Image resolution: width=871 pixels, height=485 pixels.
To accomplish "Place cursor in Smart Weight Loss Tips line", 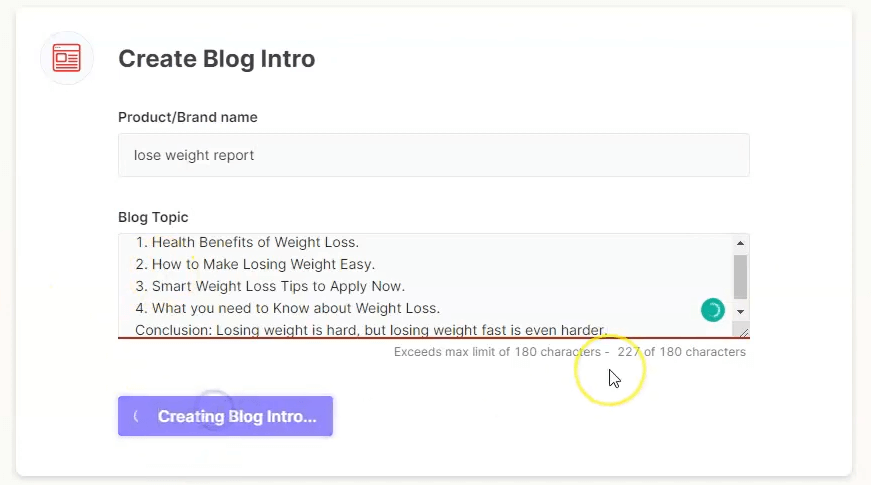I will [270, 286].
